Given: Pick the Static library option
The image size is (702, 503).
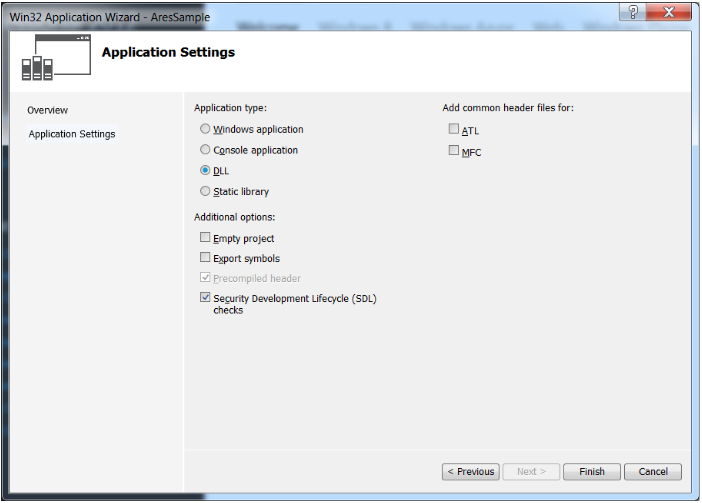Looking at the screenshot, I should [205, 191].
